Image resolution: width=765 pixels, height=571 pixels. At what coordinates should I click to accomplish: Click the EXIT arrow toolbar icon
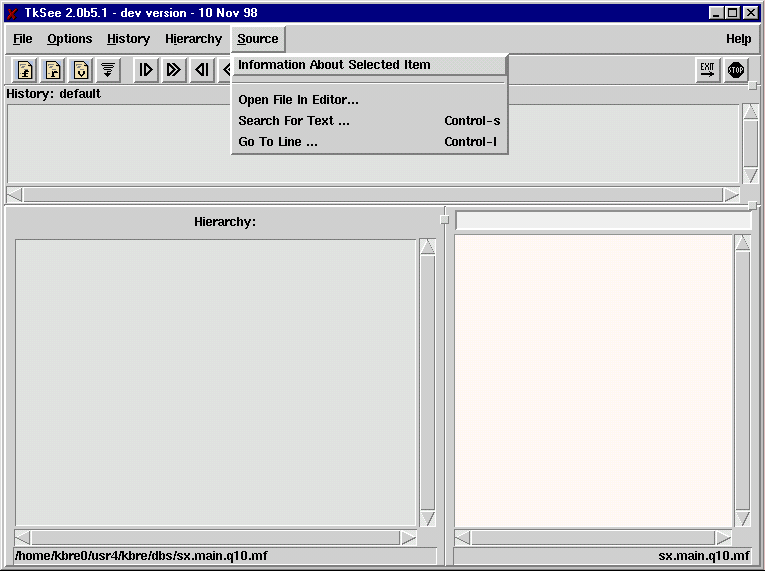pyautogui.click(x=707, y=70)
